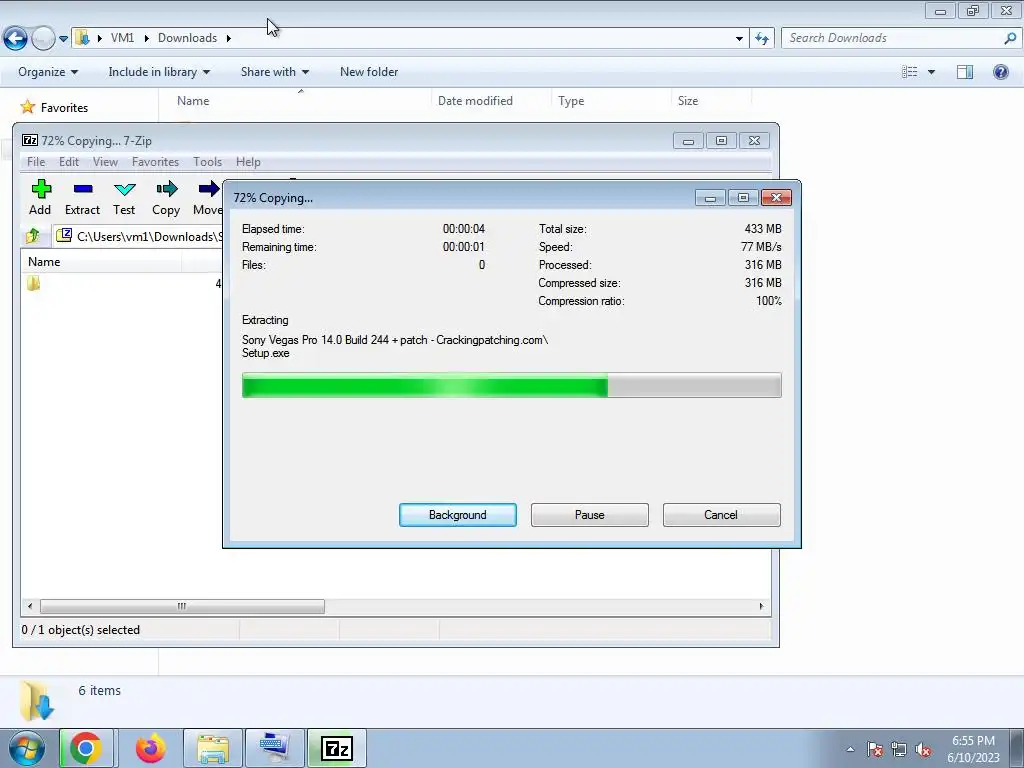Click the muted volume tray icon
The height and width of the screenshot is (768, 1024).
click(923, 749)
